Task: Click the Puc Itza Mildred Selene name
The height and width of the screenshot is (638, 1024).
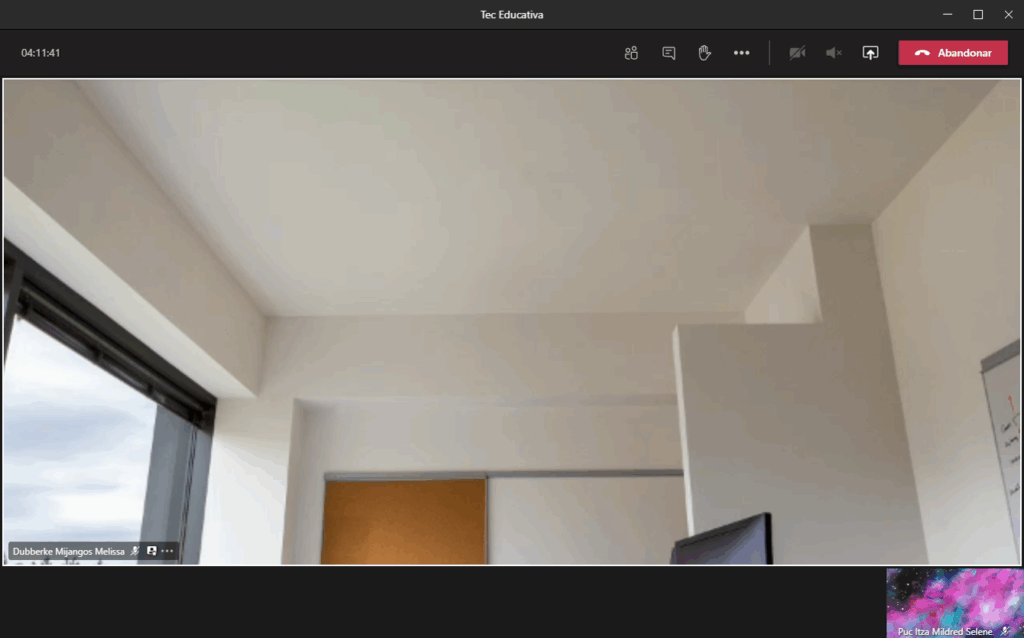Action: tap(944, 631)
